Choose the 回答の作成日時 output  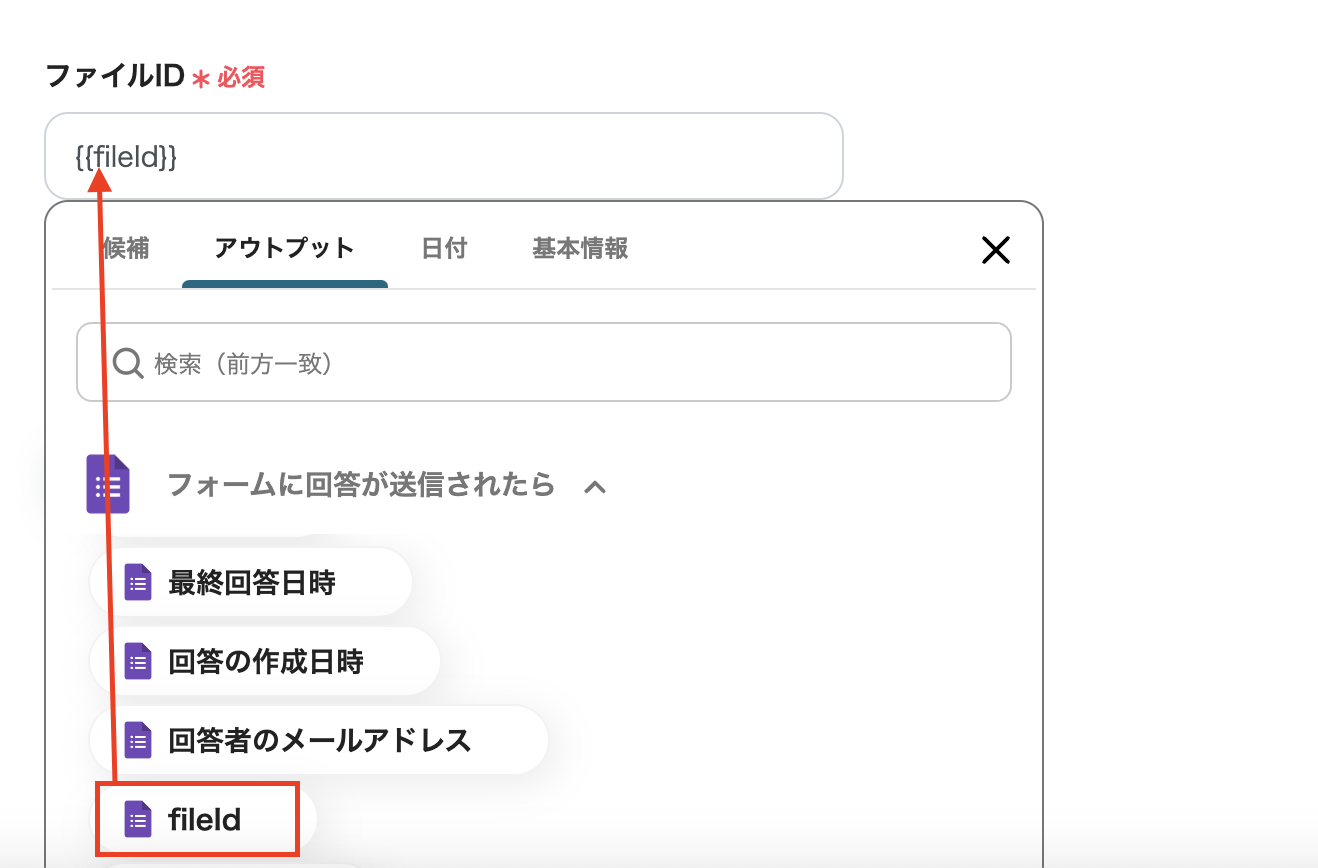(265, 661)
